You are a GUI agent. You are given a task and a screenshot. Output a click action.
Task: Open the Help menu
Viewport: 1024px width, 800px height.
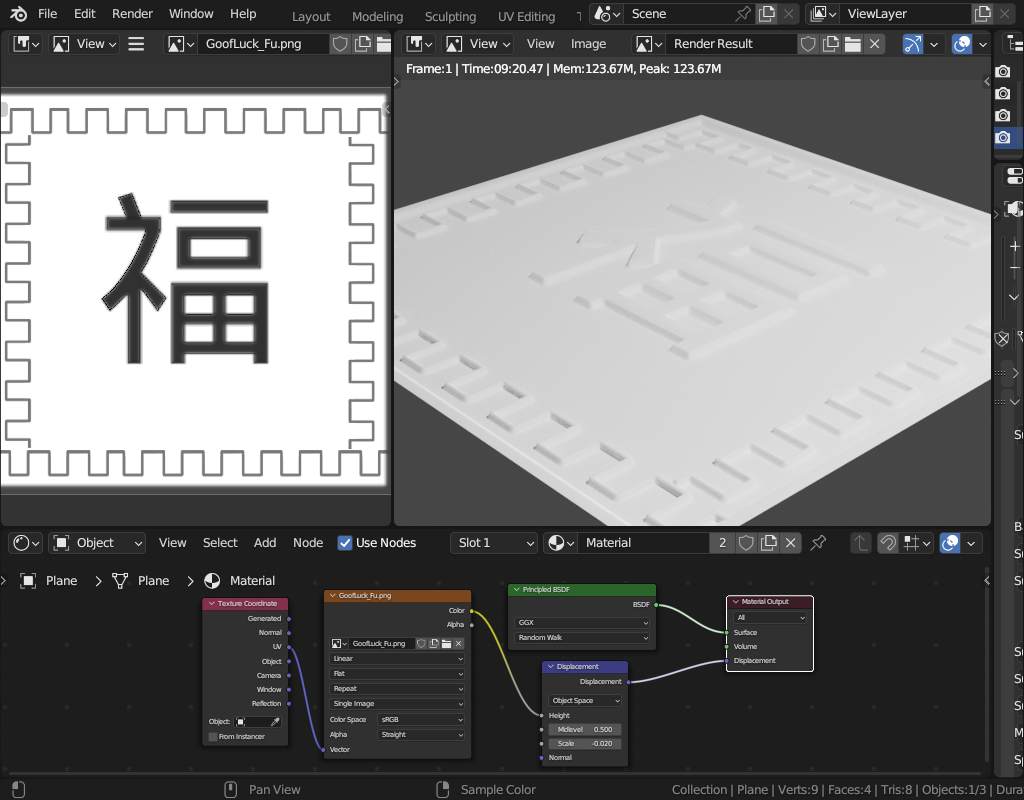pos(243,13)
